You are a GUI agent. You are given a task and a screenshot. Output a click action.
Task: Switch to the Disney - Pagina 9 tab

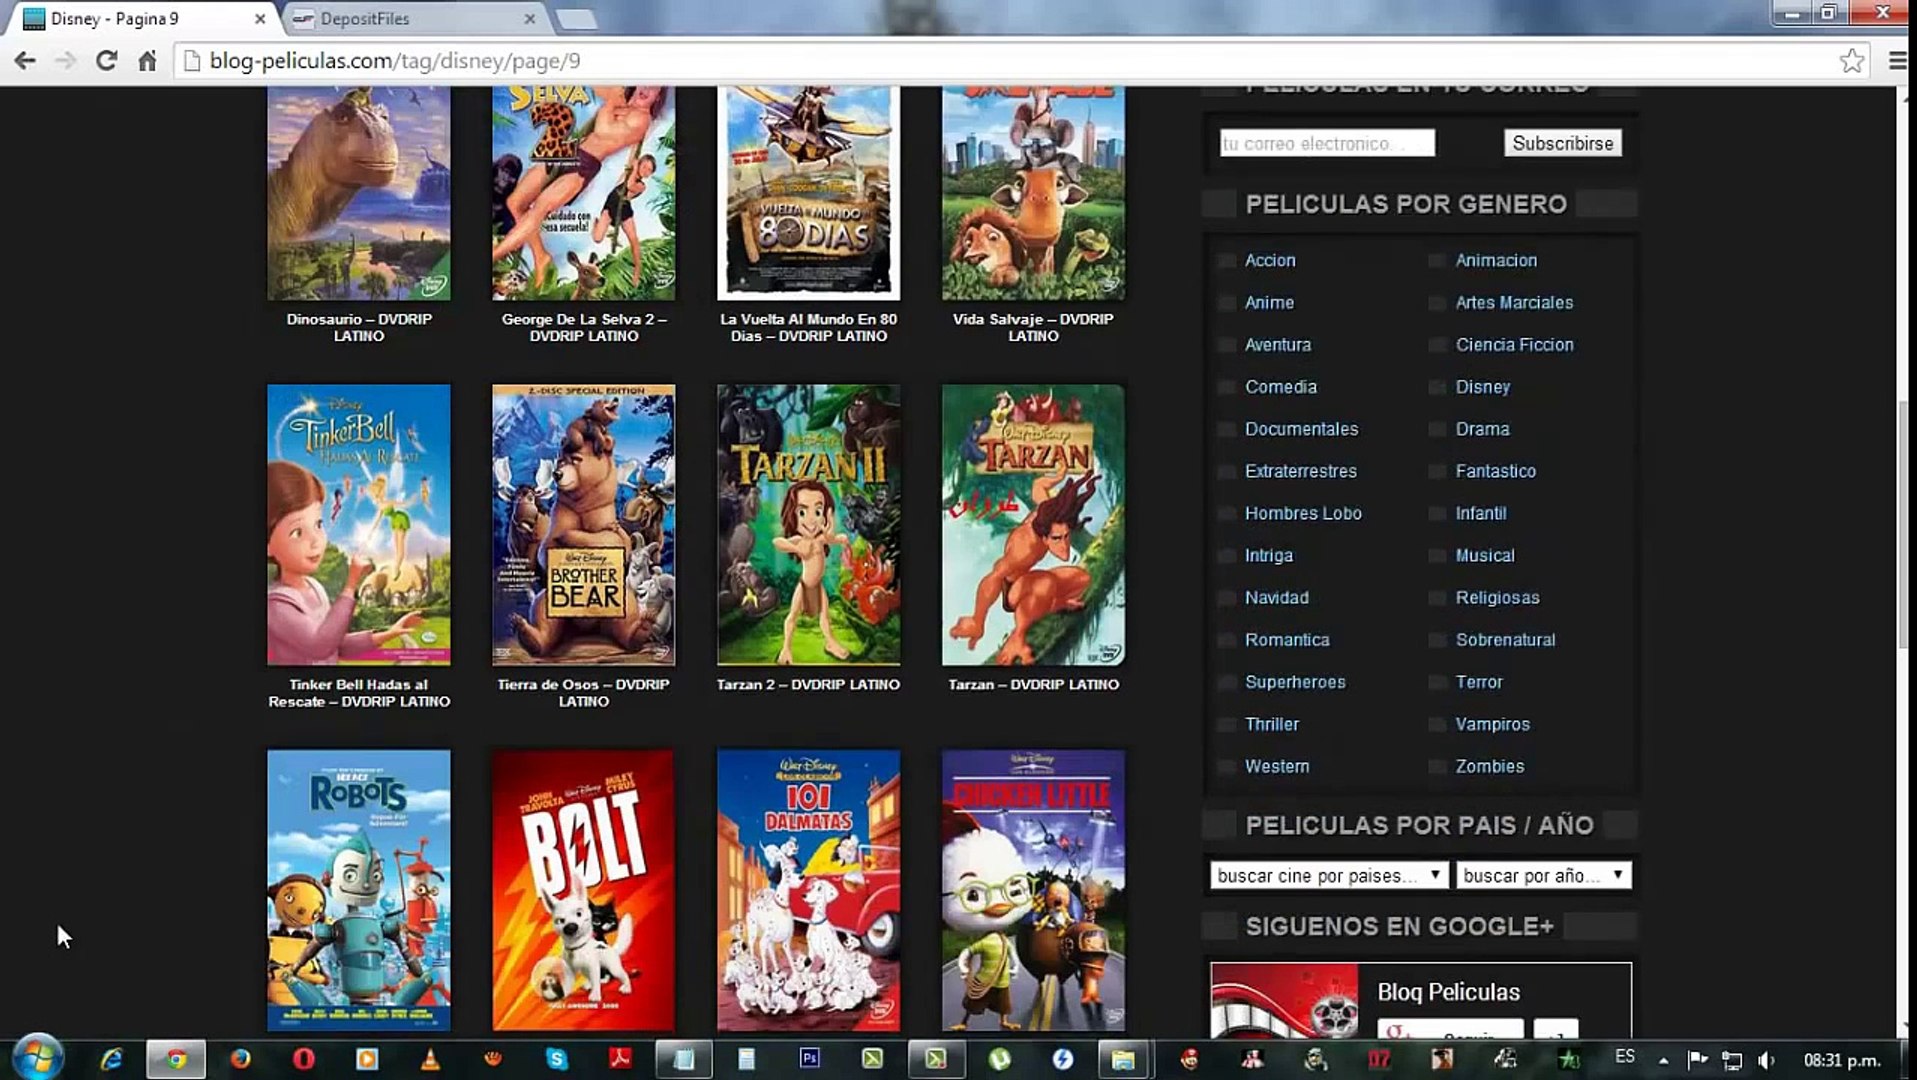[140, 19]
